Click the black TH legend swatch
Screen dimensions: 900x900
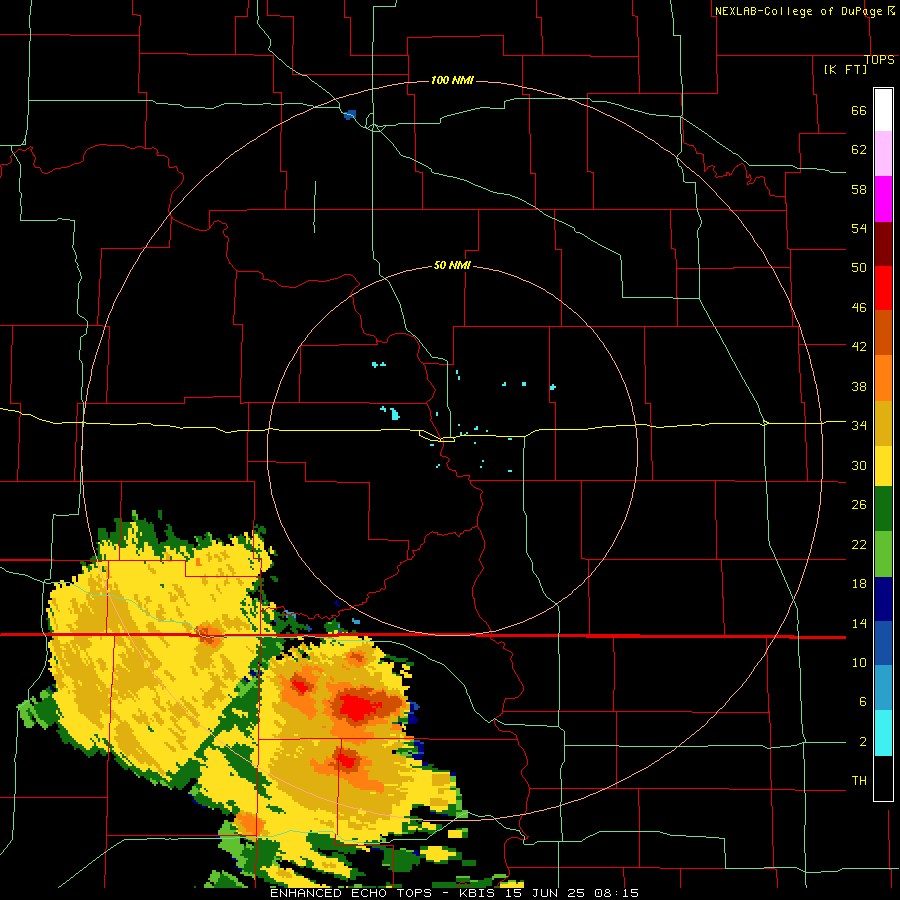[883, 778]
